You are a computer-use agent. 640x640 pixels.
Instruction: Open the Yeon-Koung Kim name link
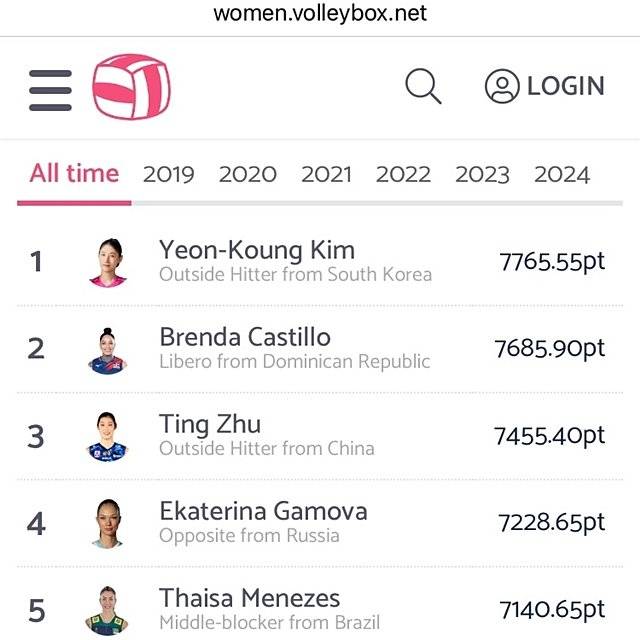[257, 250]
